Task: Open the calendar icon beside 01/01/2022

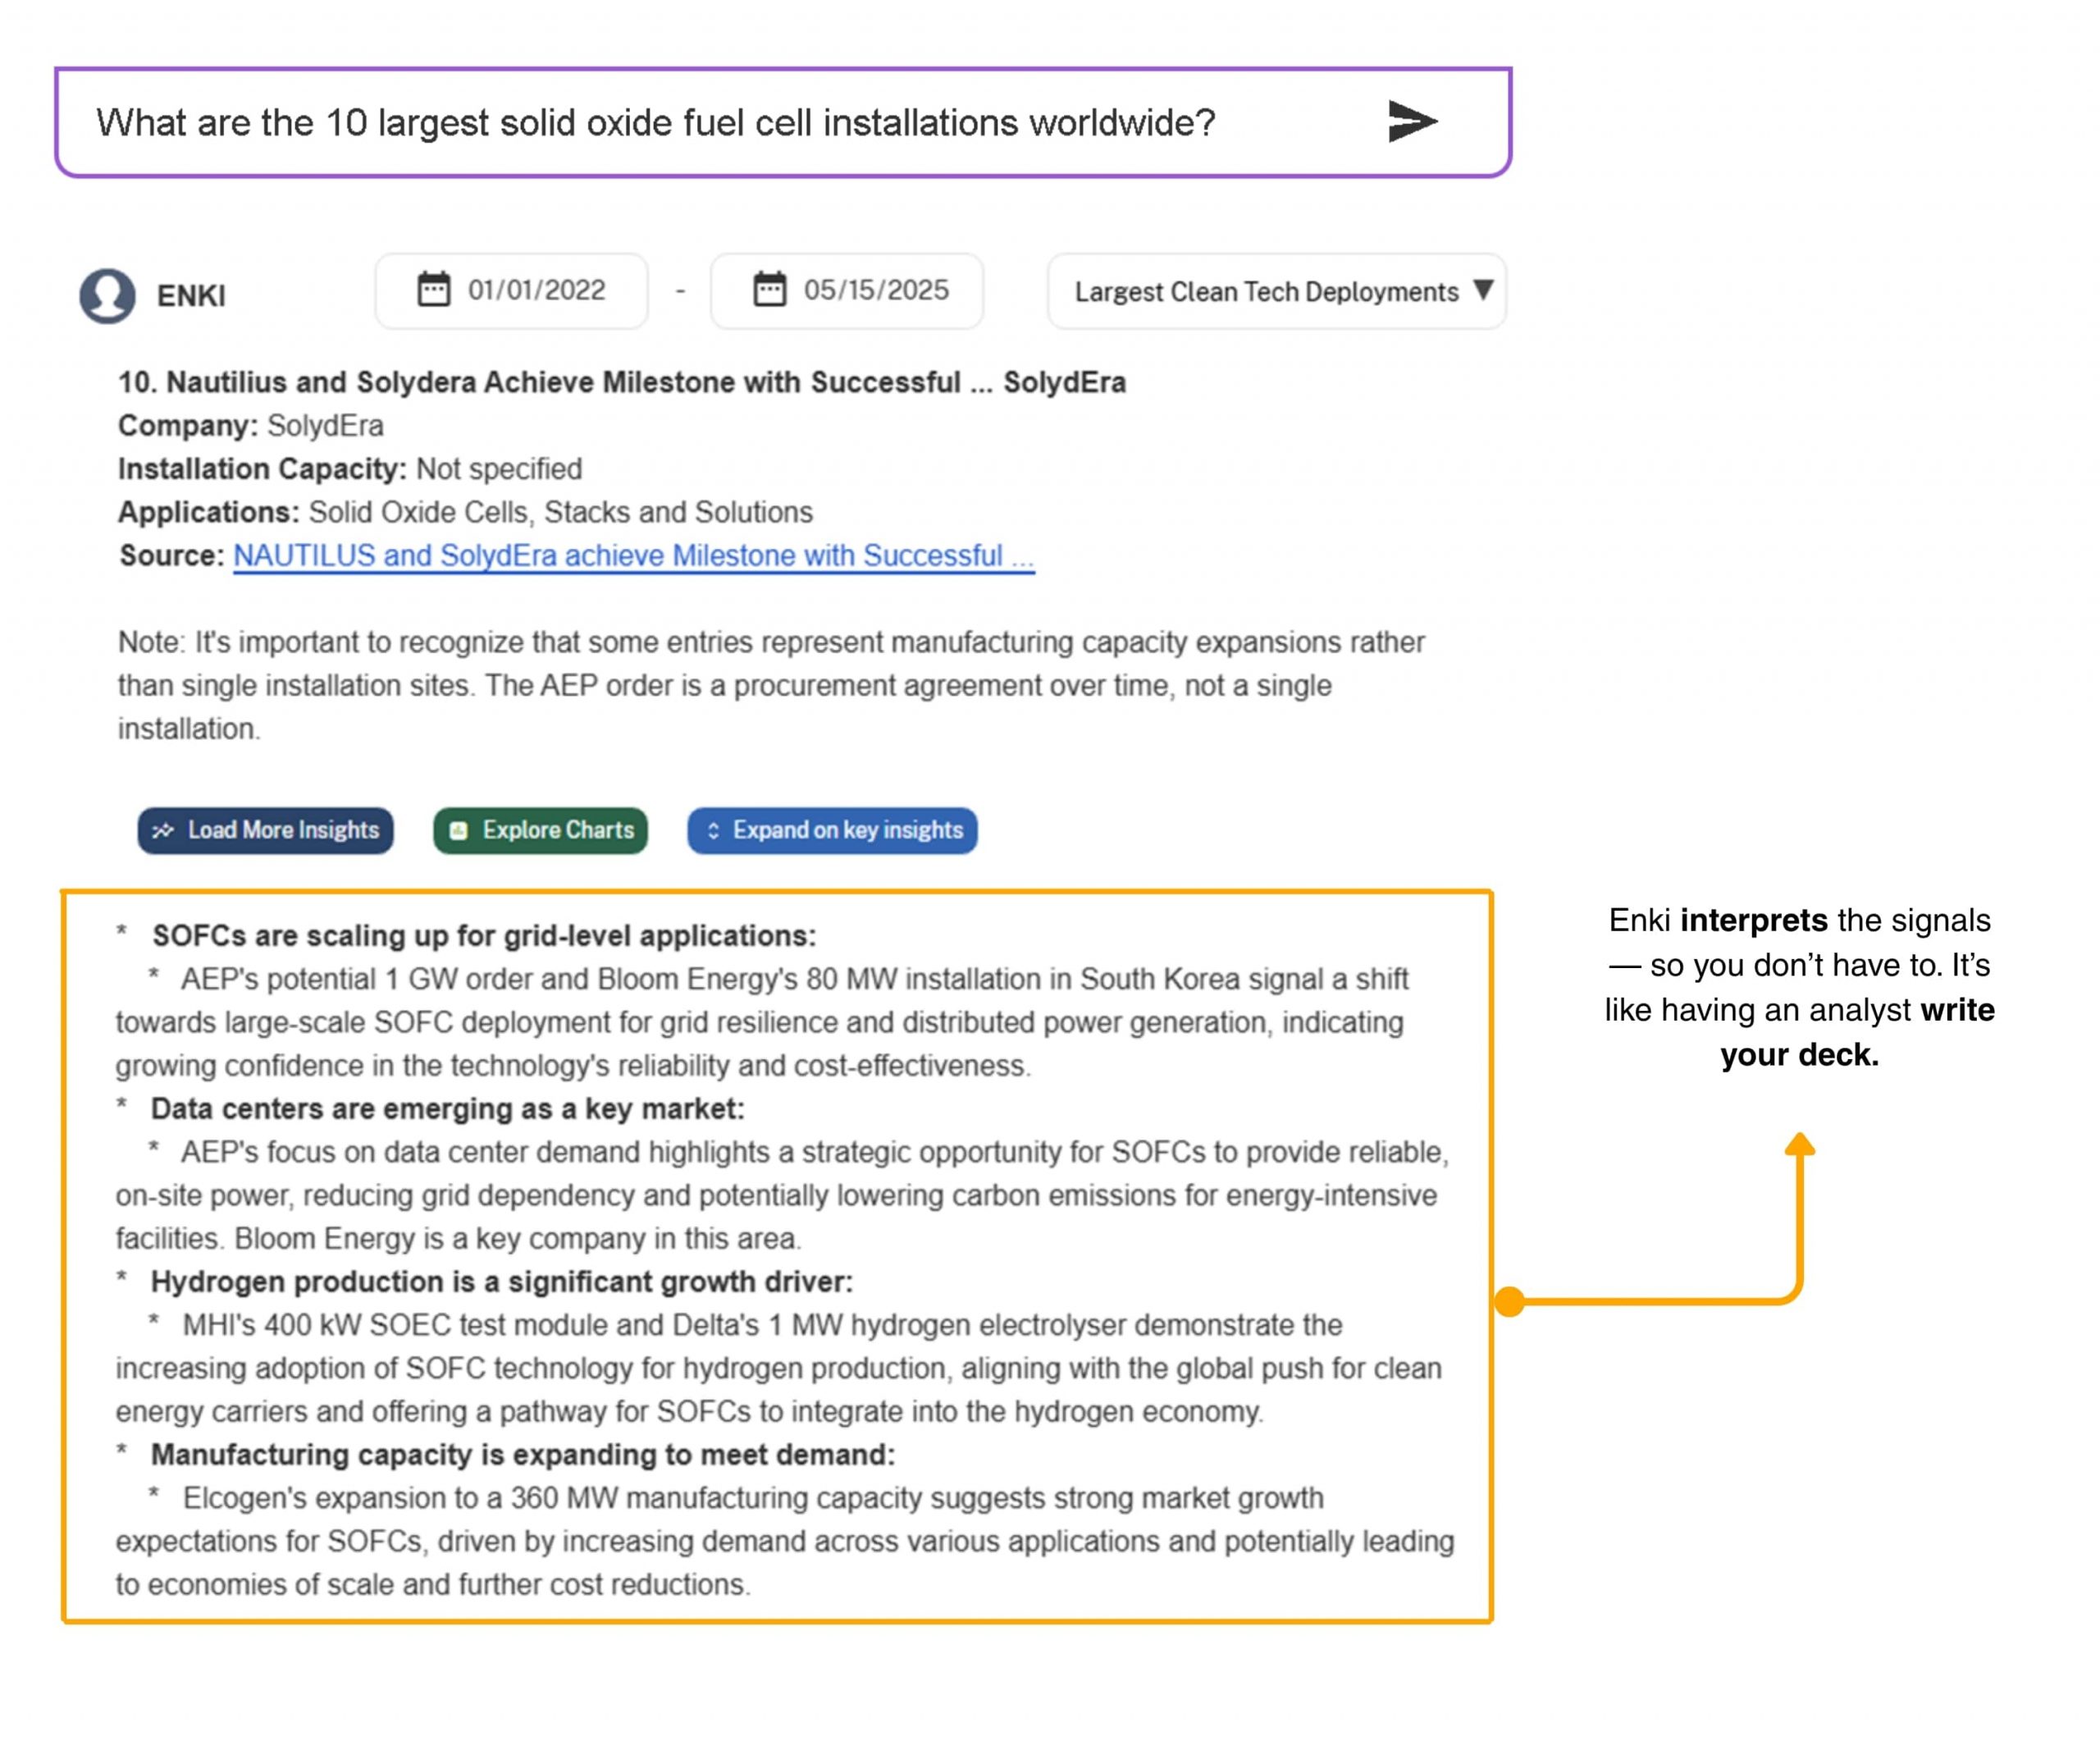Action: point(433,290)
